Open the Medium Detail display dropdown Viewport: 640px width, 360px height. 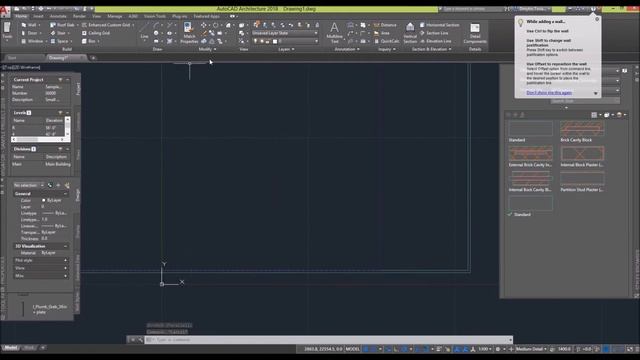[x=531, y=349]
